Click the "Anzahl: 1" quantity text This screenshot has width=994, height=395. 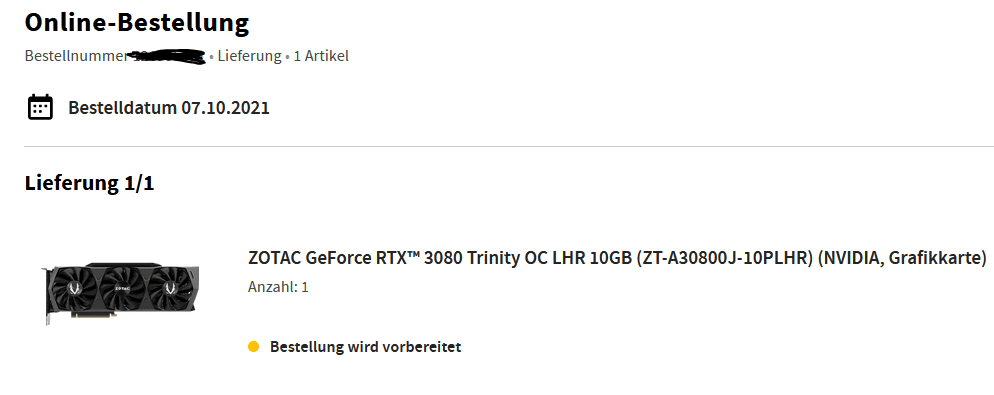278,287
